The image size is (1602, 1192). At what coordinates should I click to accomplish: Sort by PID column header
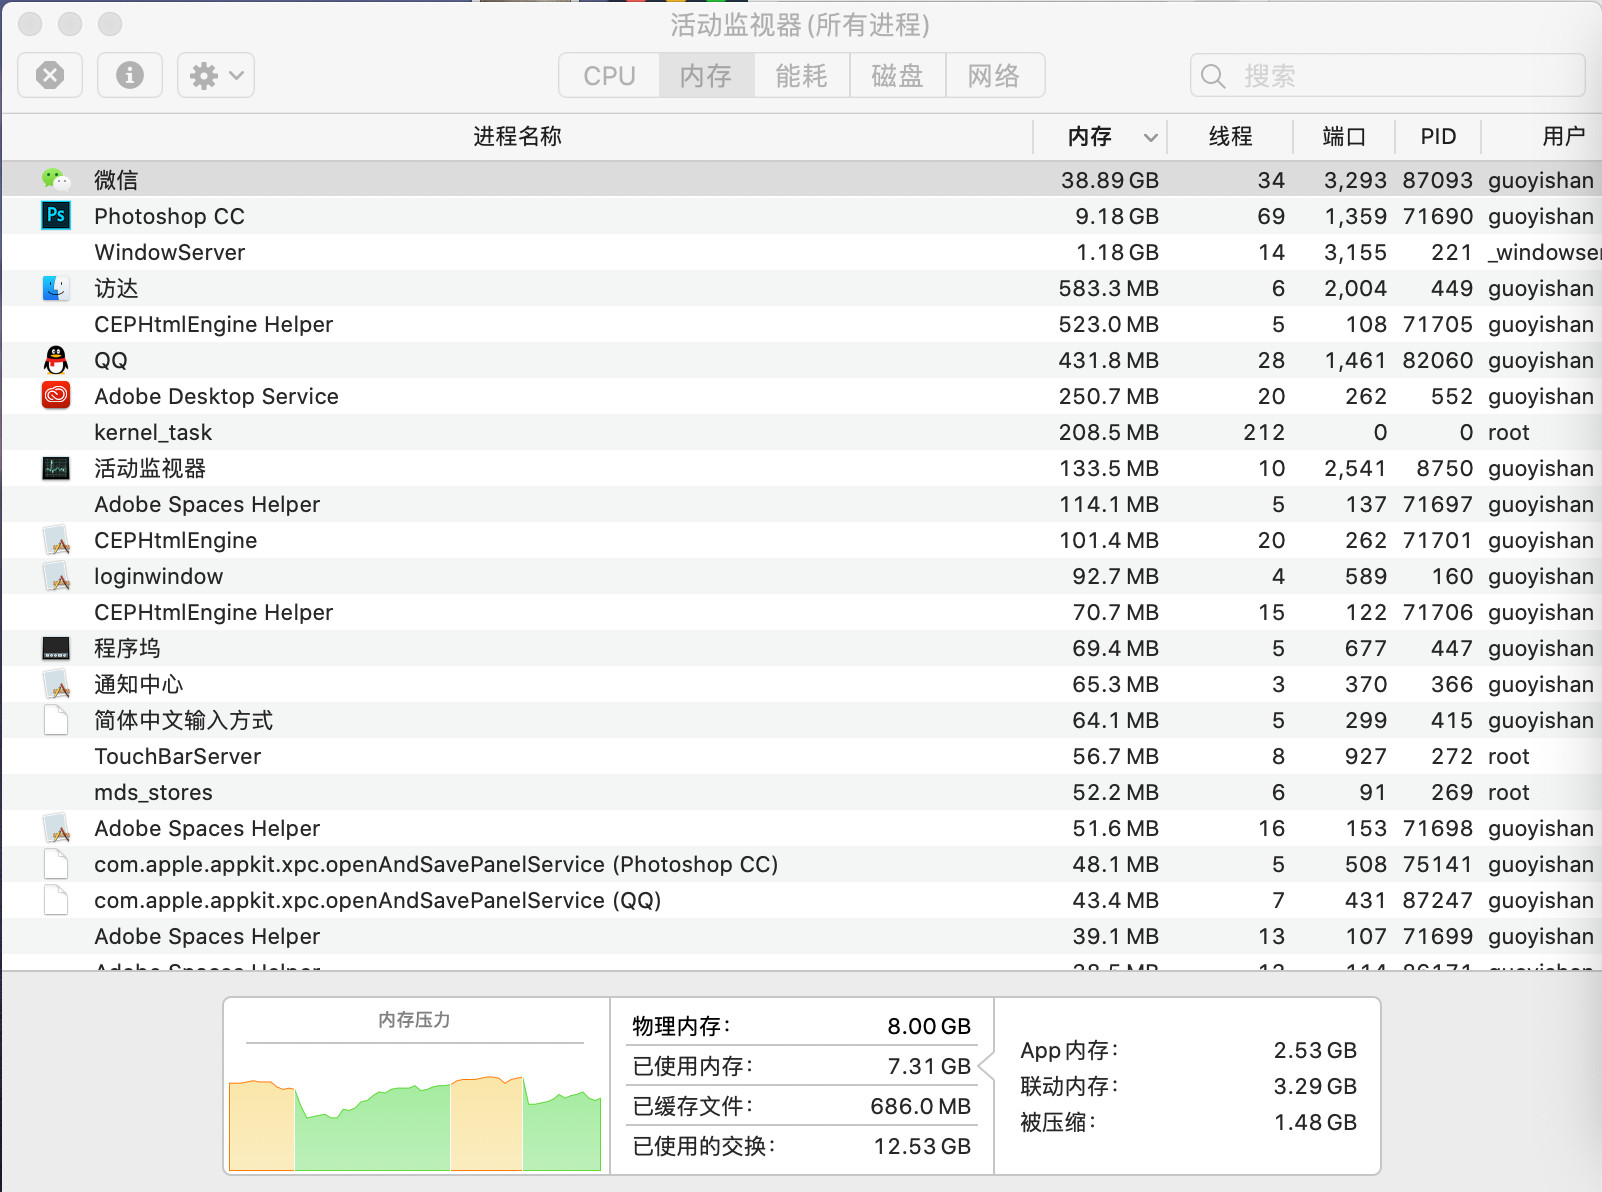click(x=1438, y=136)
